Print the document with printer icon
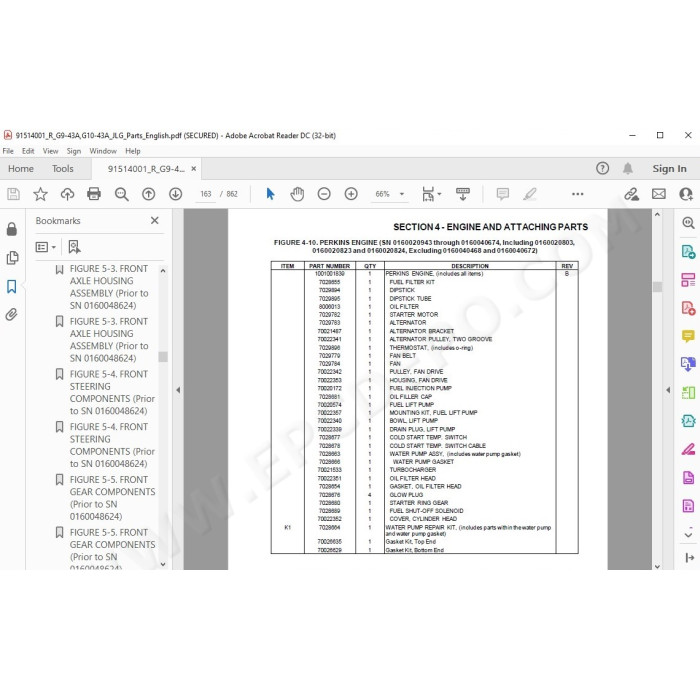 click(x=94, y=194)
